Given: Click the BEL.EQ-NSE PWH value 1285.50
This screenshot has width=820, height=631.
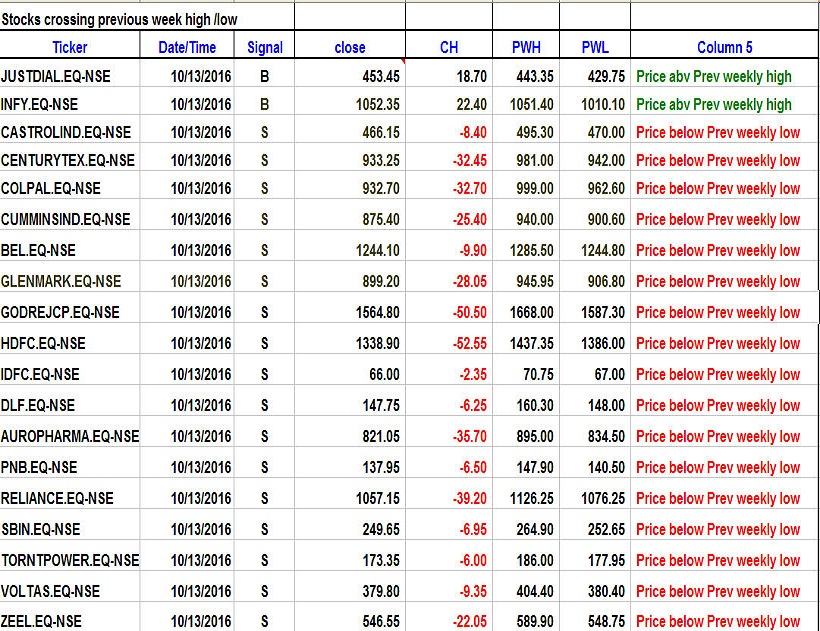Looking at the screenshot, I should (x=531, y=250).
